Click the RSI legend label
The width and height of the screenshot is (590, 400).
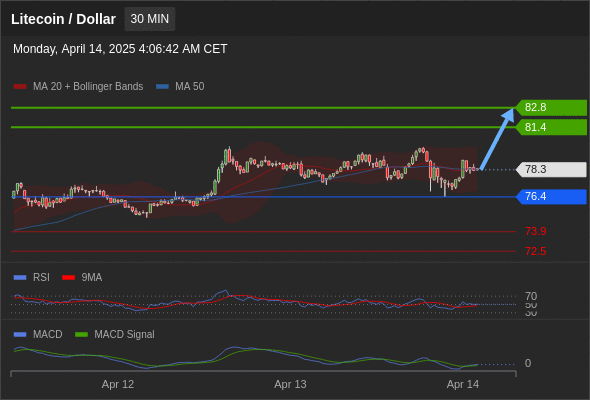(41, 278)
